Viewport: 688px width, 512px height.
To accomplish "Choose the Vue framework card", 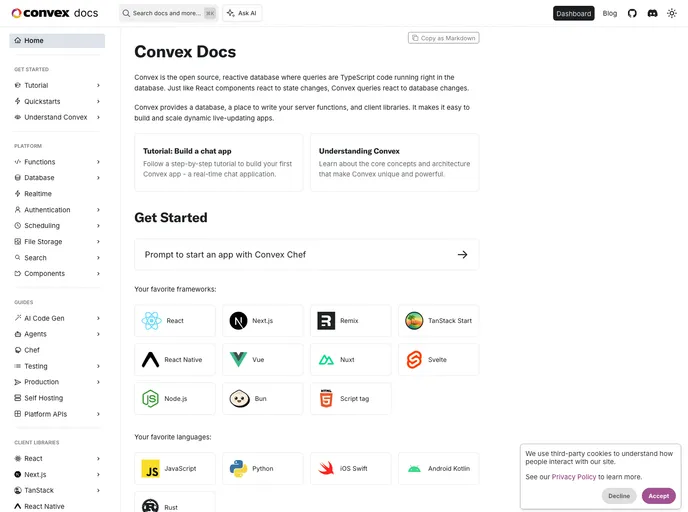I will coord(262,359).
